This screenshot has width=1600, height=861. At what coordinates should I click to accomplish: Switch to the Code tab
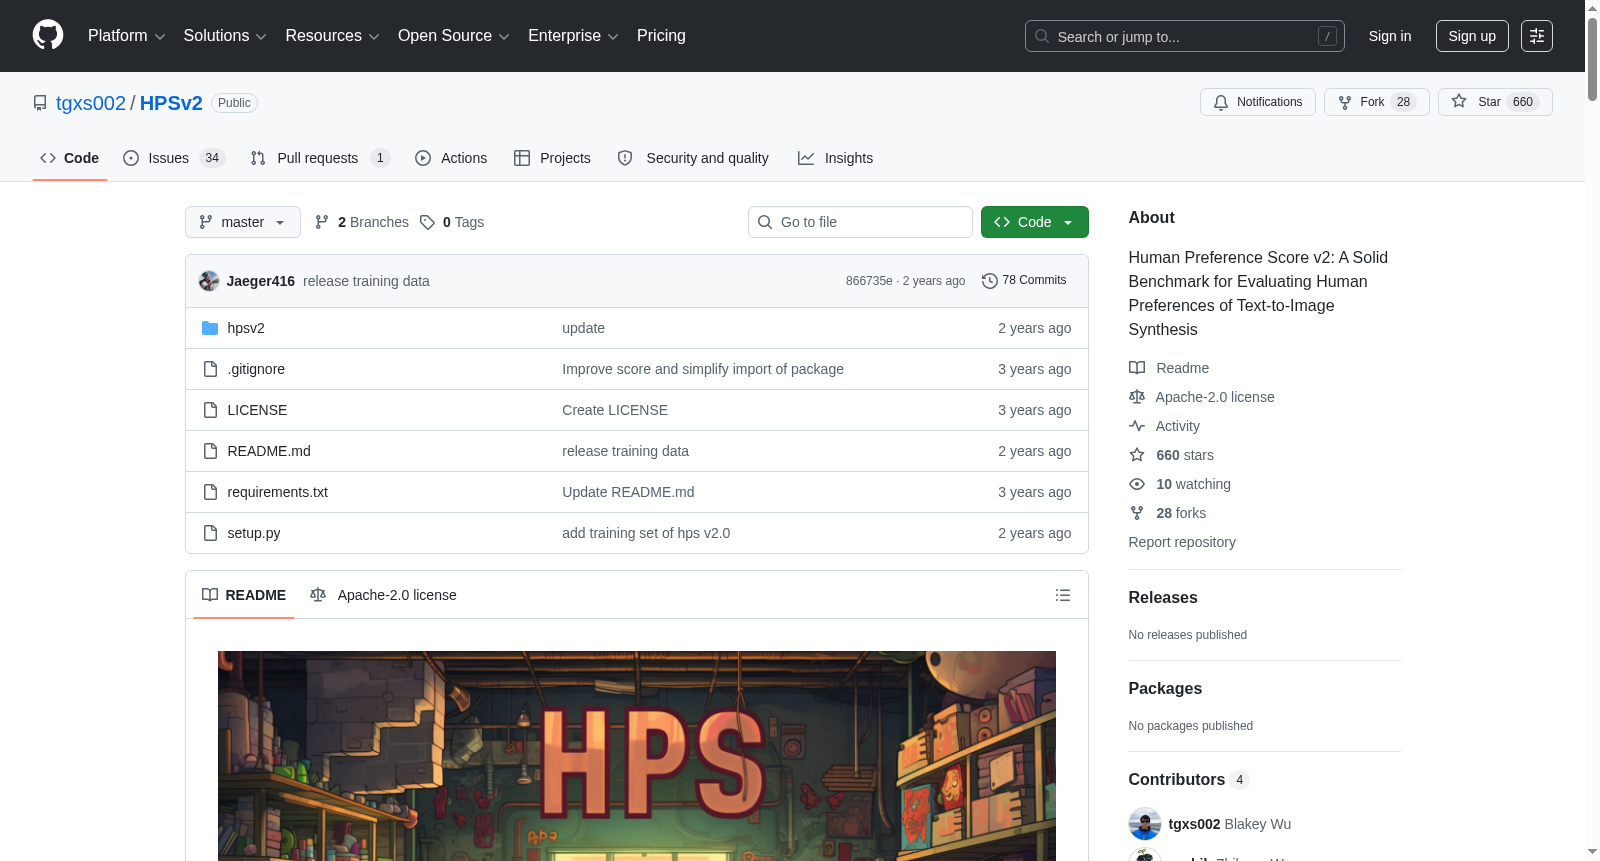point(69,158)
